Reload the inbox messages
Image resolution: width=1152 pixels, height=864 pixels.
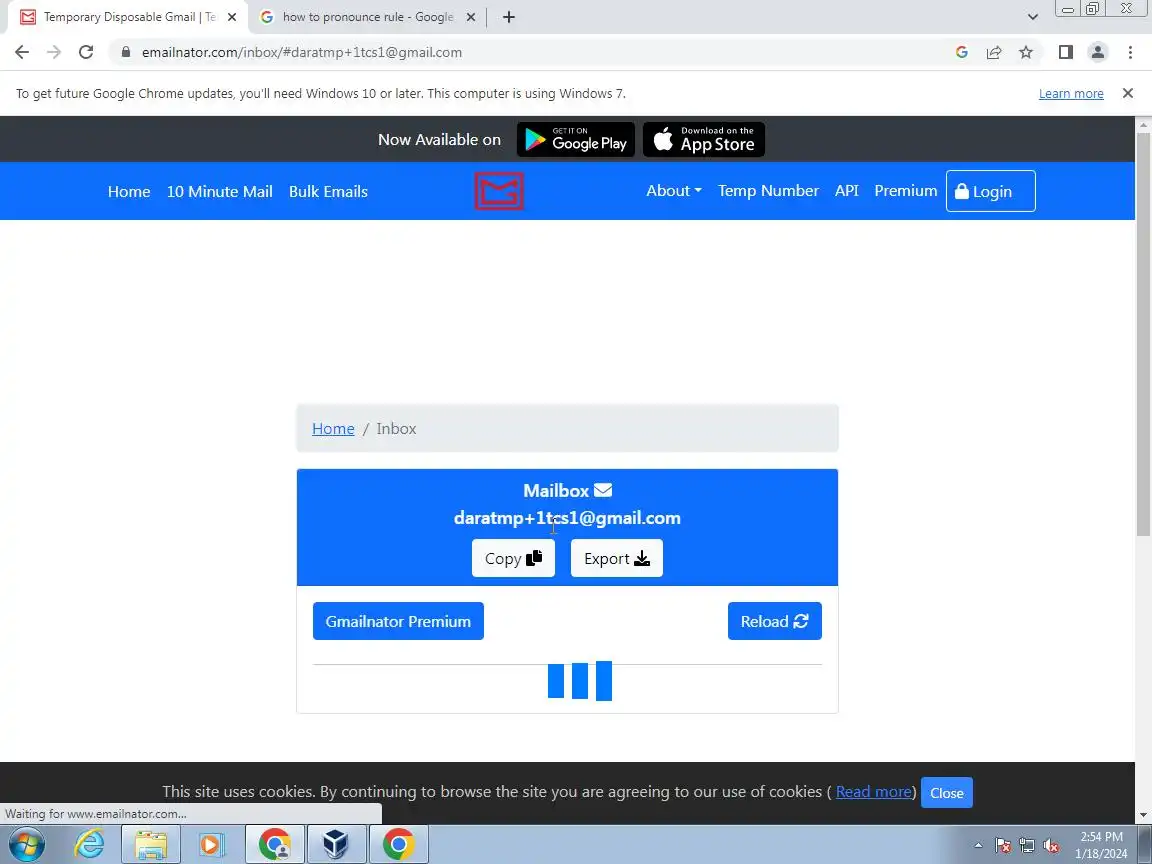click(x=774, y=622)
